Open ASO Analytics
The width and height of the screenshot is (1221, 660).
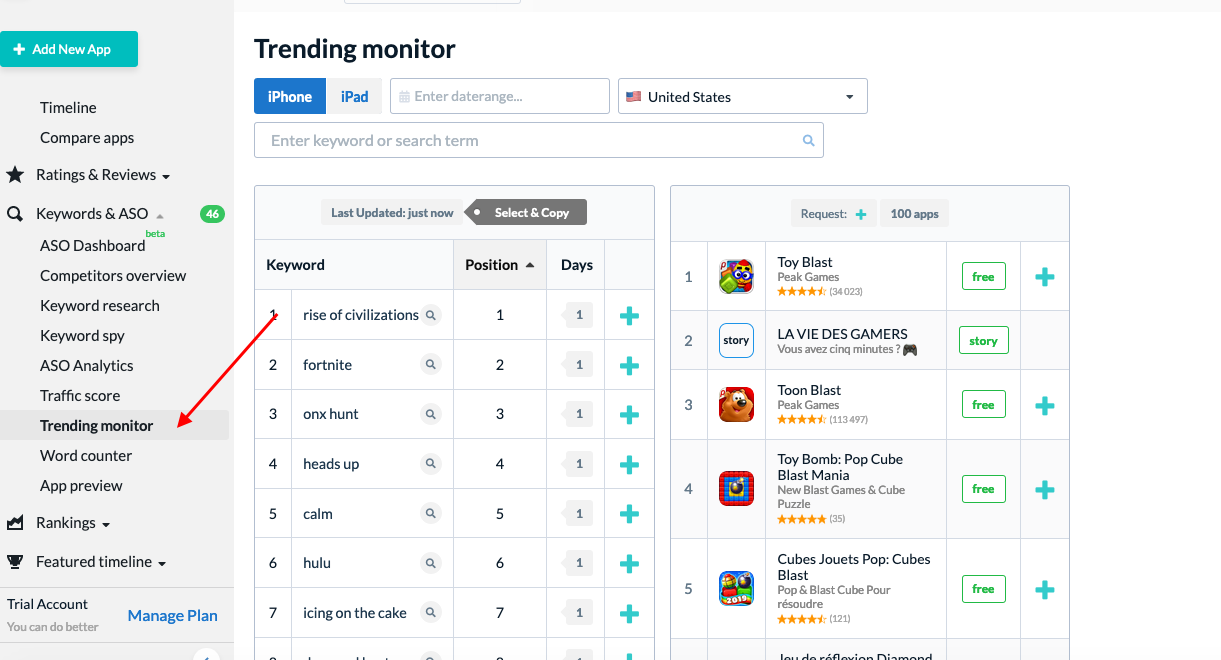87,365
